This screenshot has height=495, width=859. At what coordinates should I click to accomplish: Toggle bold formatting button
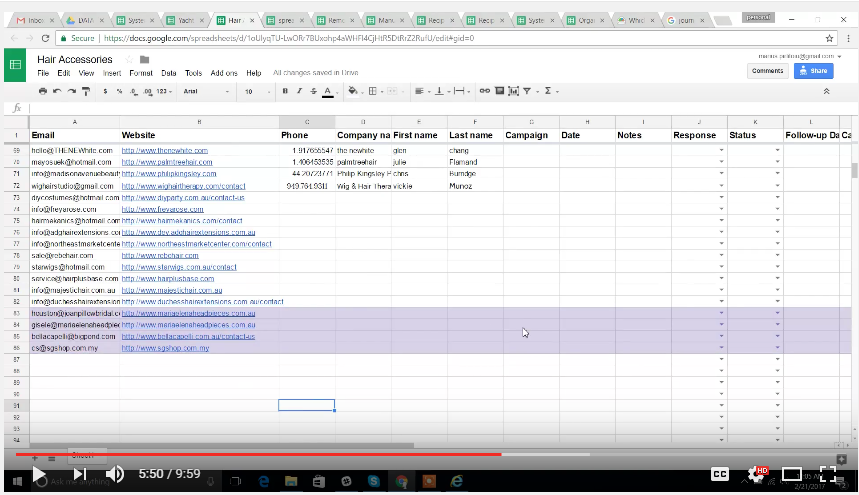[x=285, y=91]
